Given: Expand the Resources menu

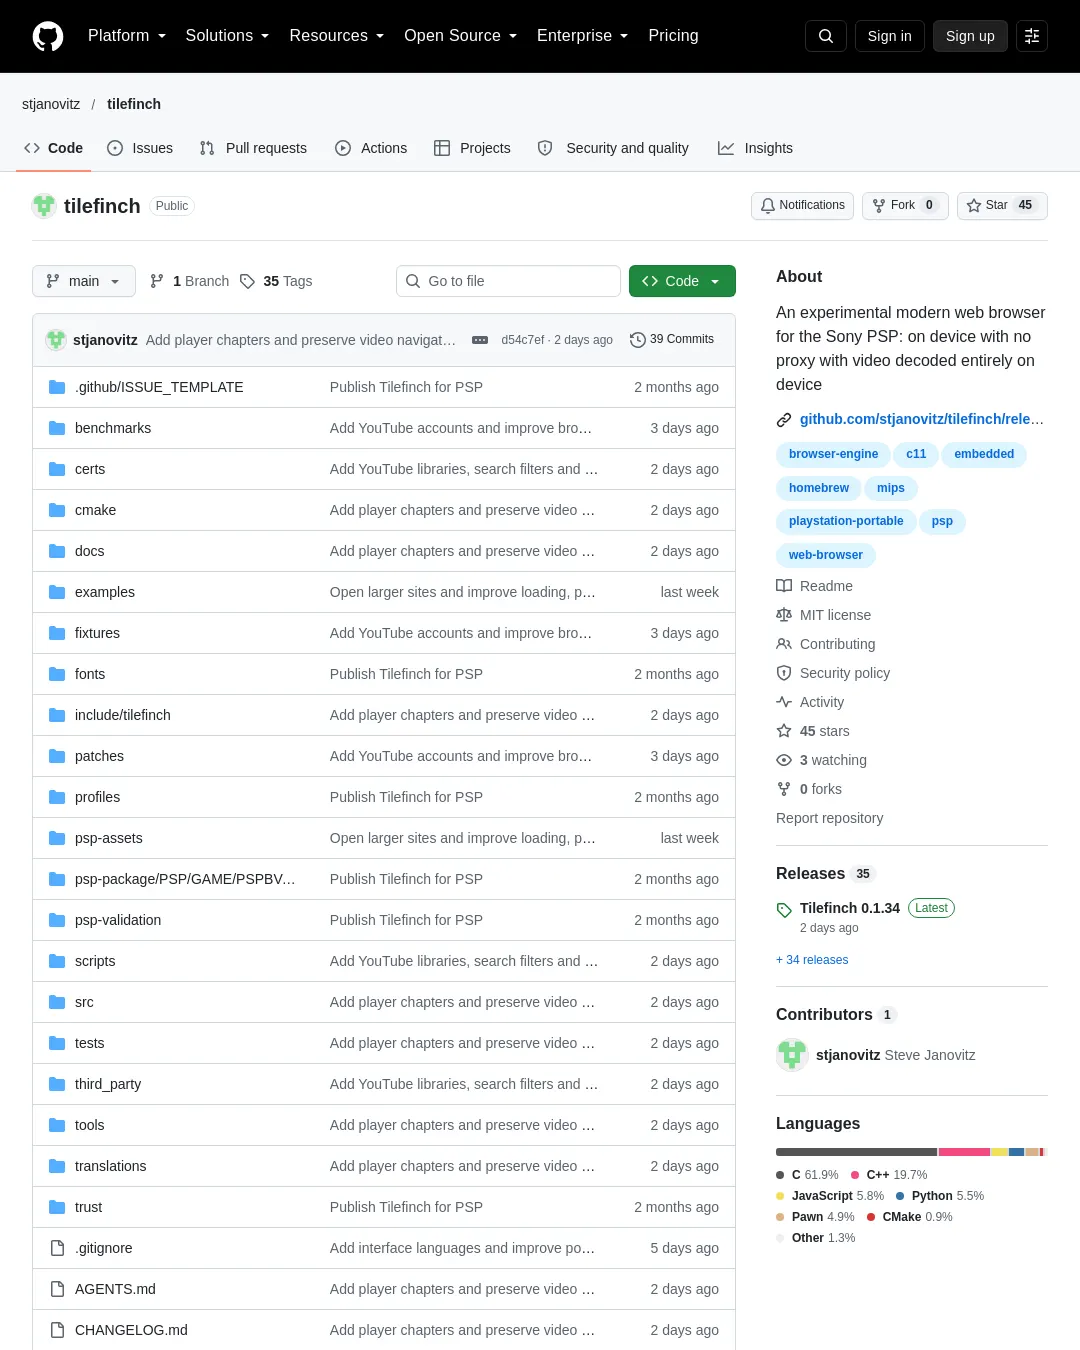Looking at the screenshot, I should [336, 36].
